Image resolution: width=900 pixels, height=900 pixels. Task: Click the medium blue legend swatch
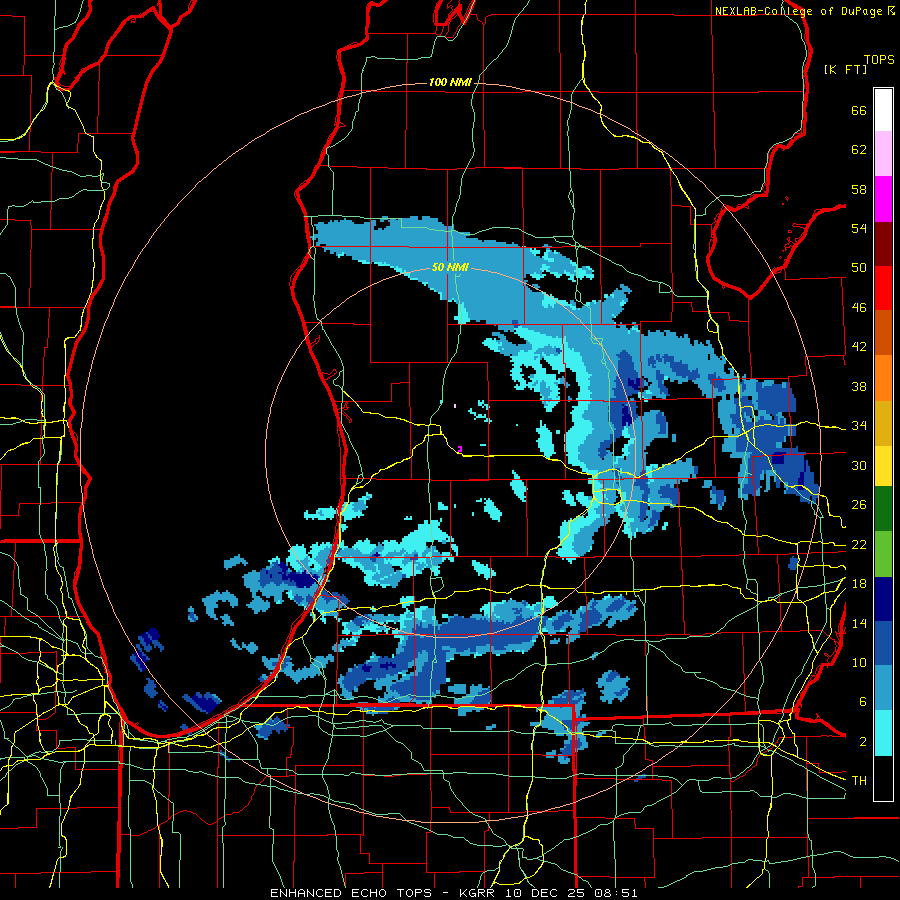click(883, 643)
